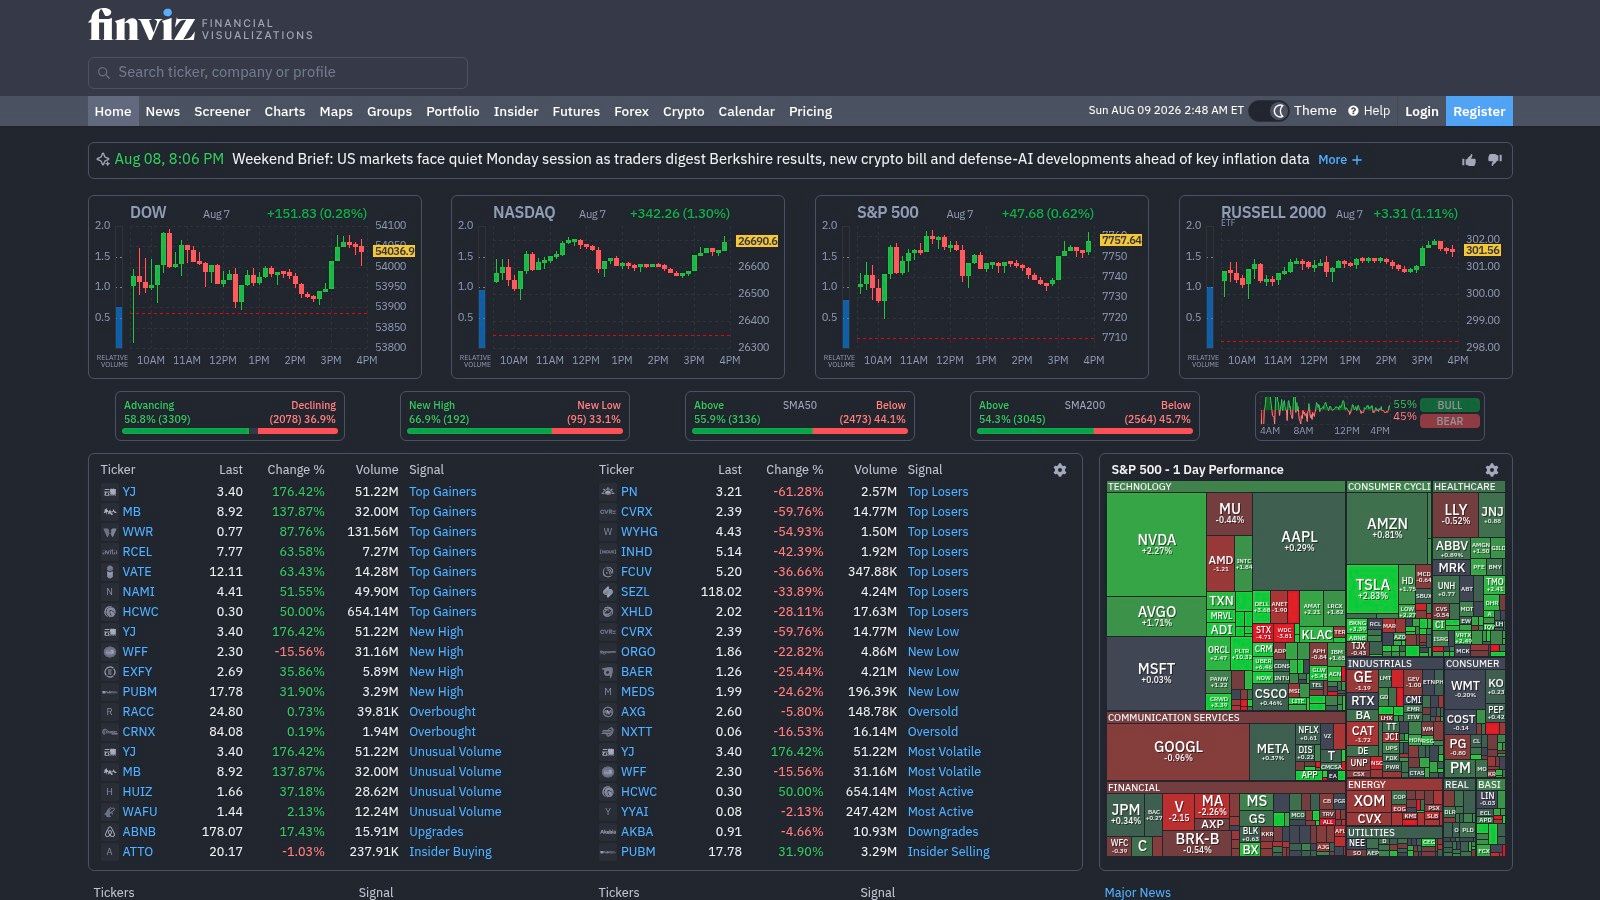Image resolution: width=1600 pixels, height=900 pixels.
Task: Click the search magnifier icon
Action: (103, 73)
